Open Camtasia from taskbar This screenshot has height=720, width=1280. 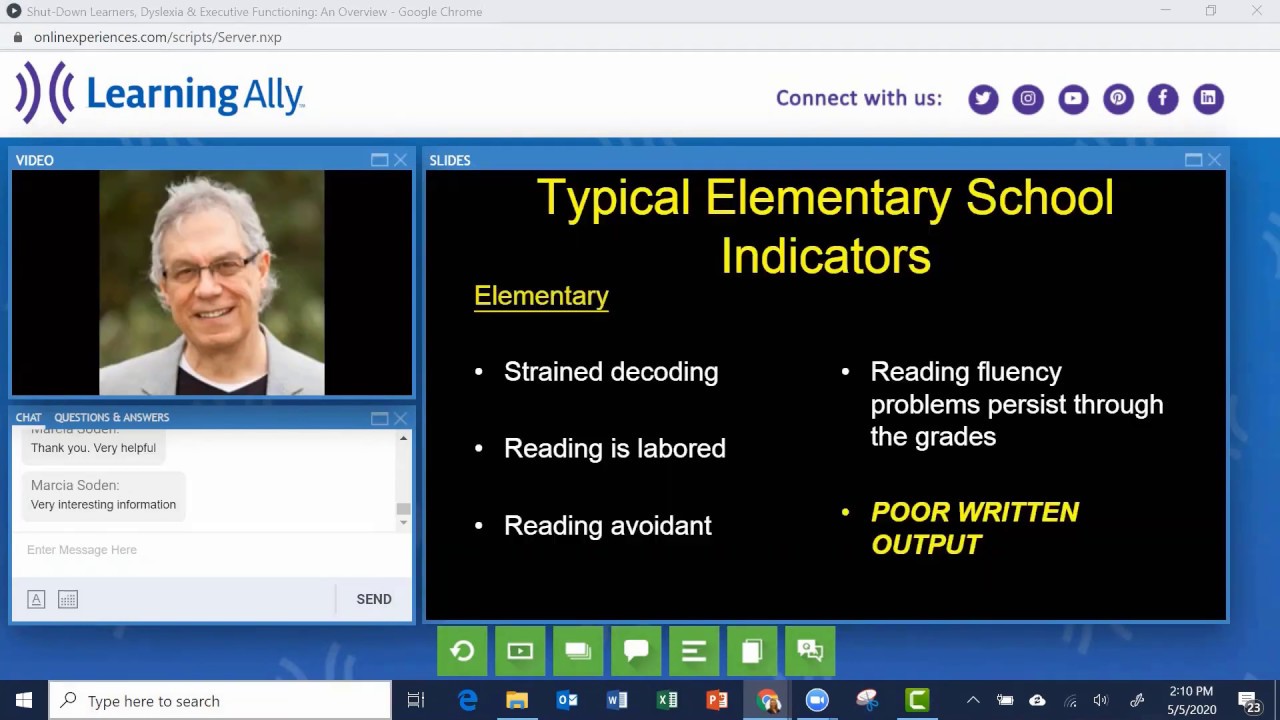tap(917, 700)
